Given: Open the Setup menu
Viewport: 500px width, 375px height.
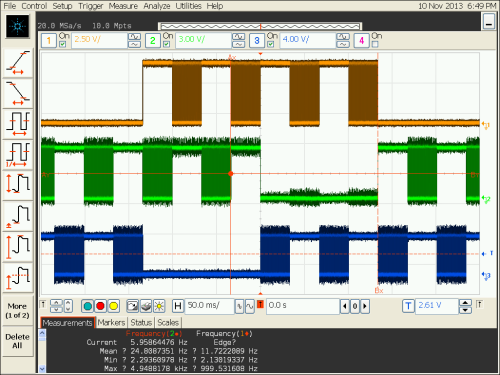Looking at the screenshot, I should pyautogui.click(x=62, y=6).
